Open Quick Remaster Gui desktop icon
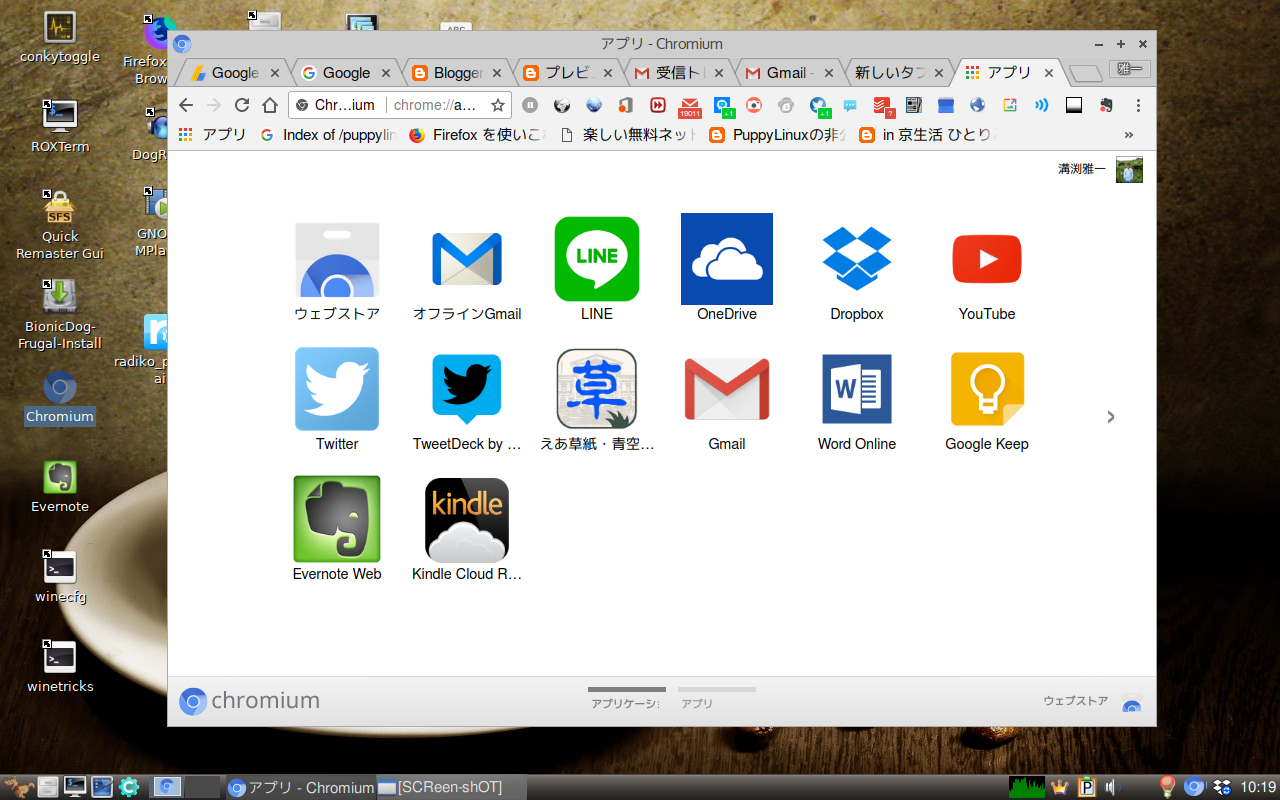The width and height of the screenshot is (1280, 800). point(60,225)
